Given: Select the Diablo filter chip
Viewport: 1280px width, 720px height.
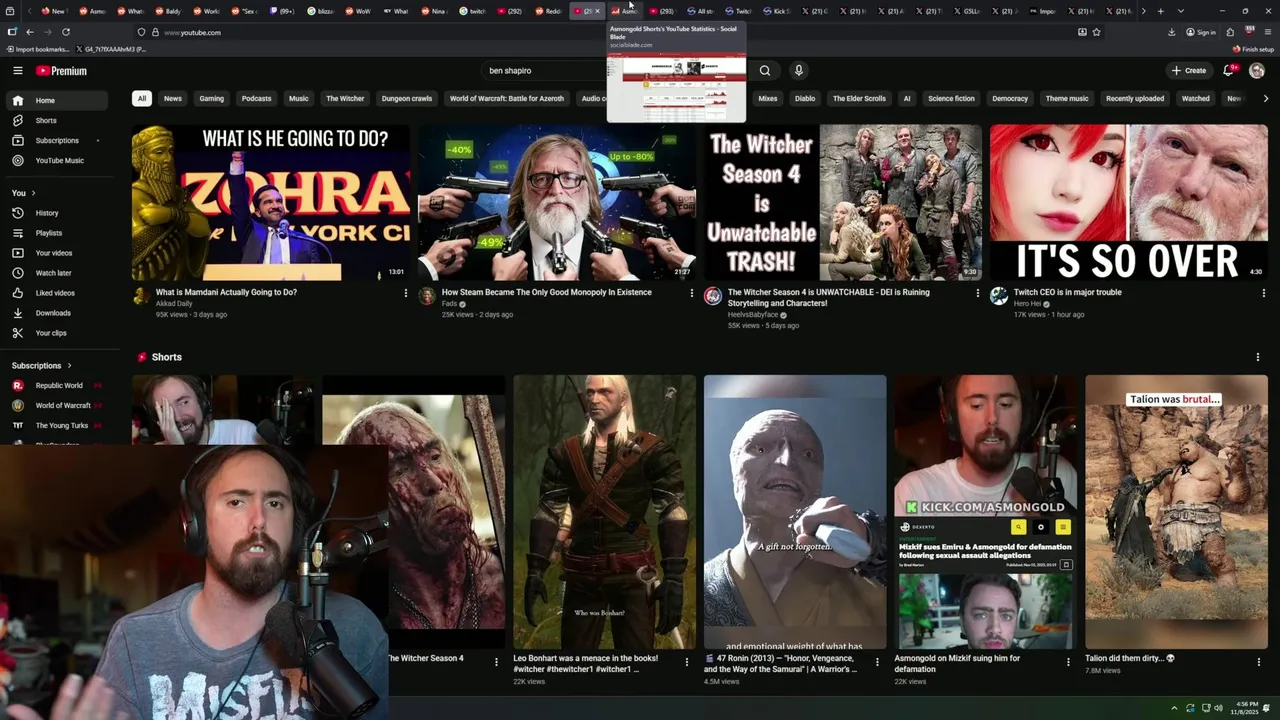Looking at the screenshot, I should pyautogui.click(x=805, y=99).
